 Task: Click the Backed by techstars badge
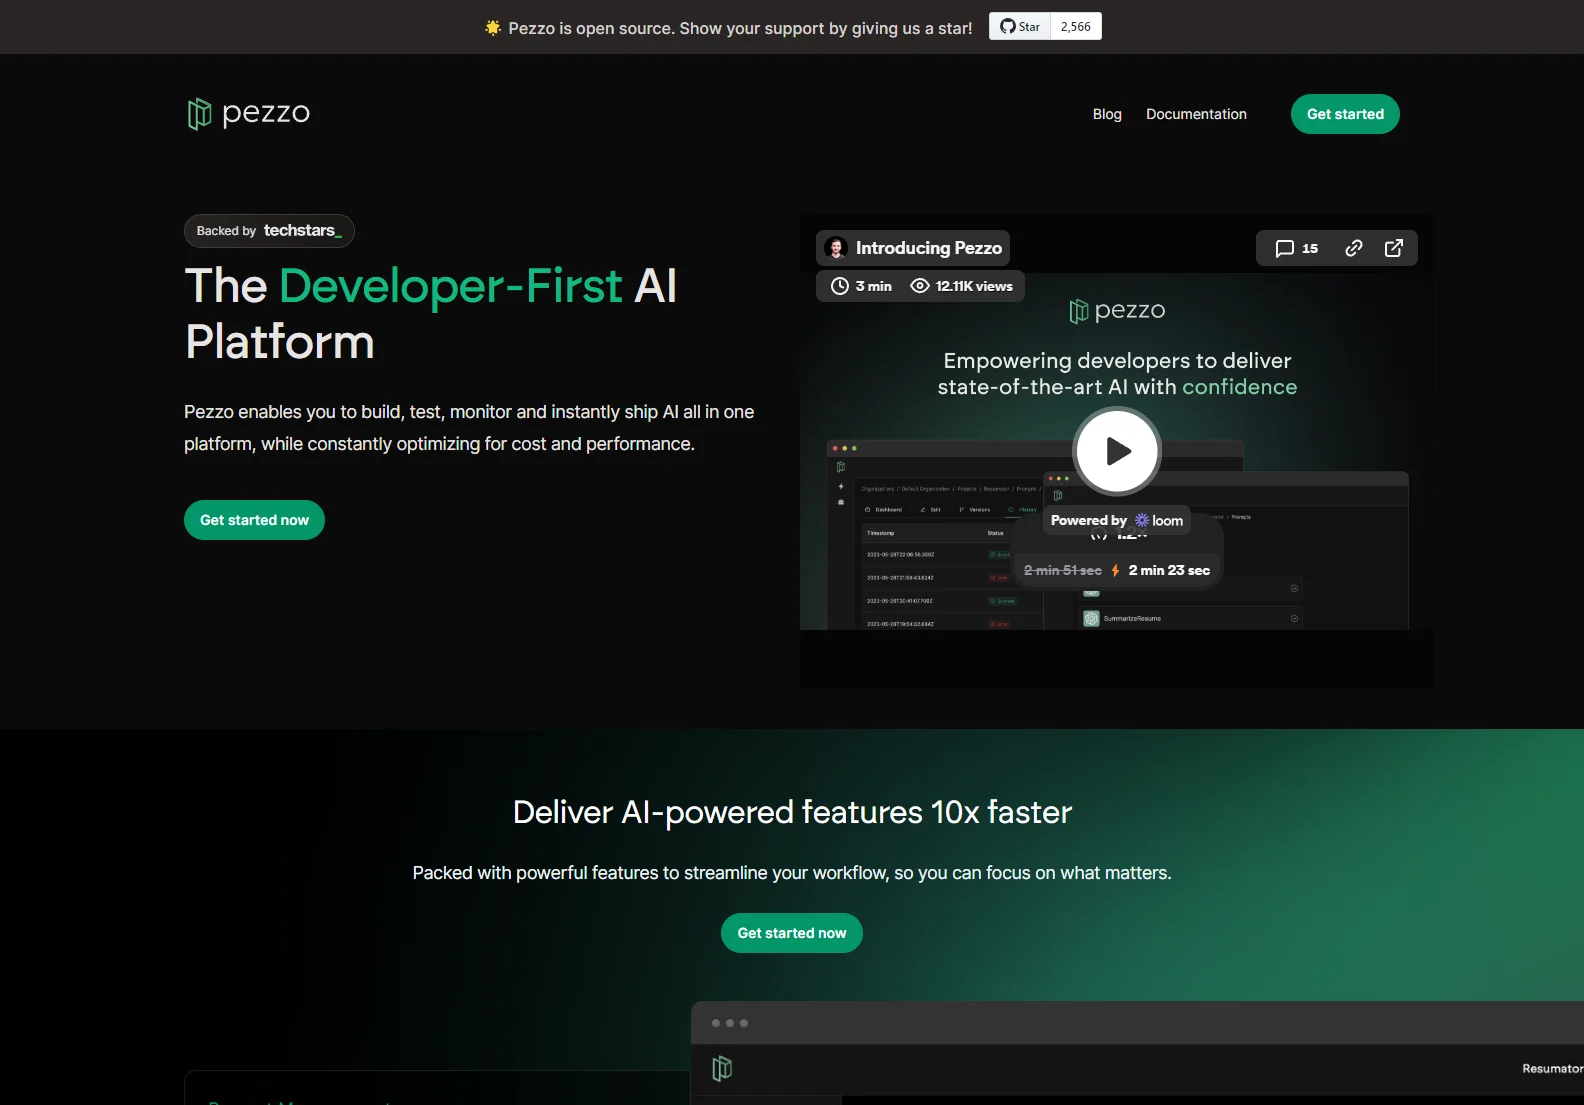[269, 231]
